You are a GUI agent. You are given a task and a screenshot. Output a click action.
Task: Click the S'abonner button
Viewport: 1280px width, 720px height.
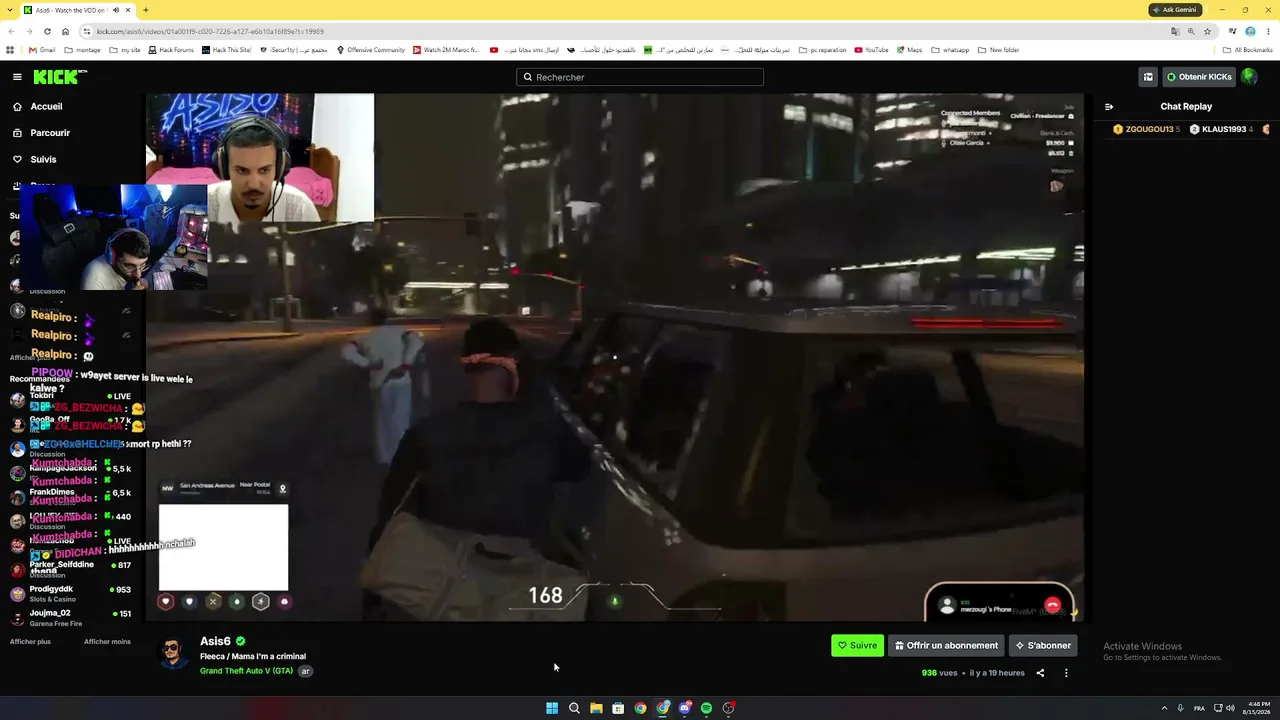pyautogui.click(x=1043, y=645)
